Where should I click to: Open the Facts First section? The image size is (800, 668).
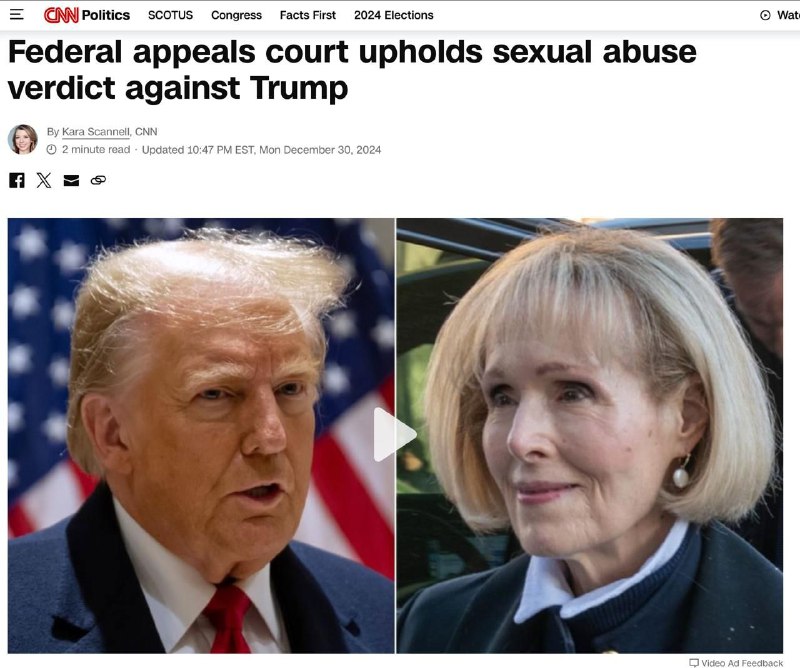[308, 15]
